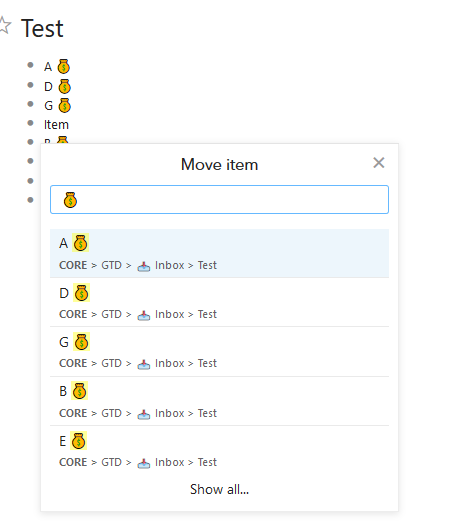
Task: Click money bag emoji on item A
Action: 63,66
